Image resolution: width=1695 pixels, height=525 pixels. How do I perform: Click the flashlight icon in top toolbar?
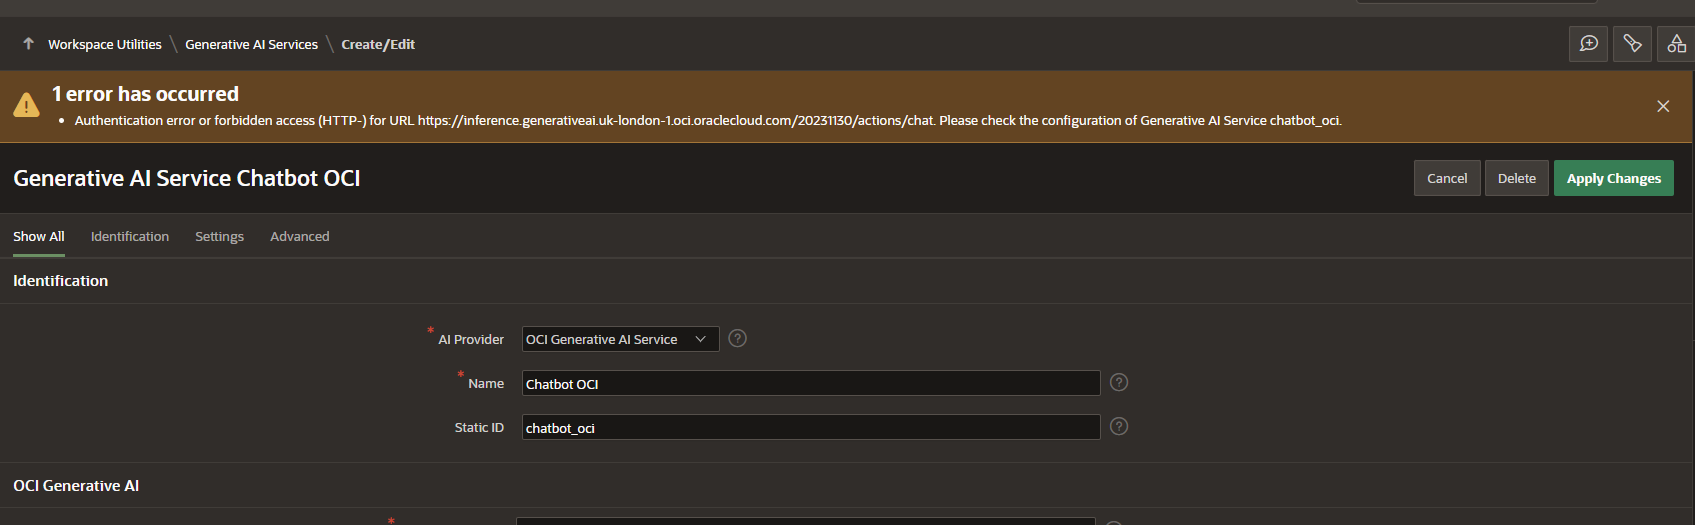click(x=1632, y=44)
